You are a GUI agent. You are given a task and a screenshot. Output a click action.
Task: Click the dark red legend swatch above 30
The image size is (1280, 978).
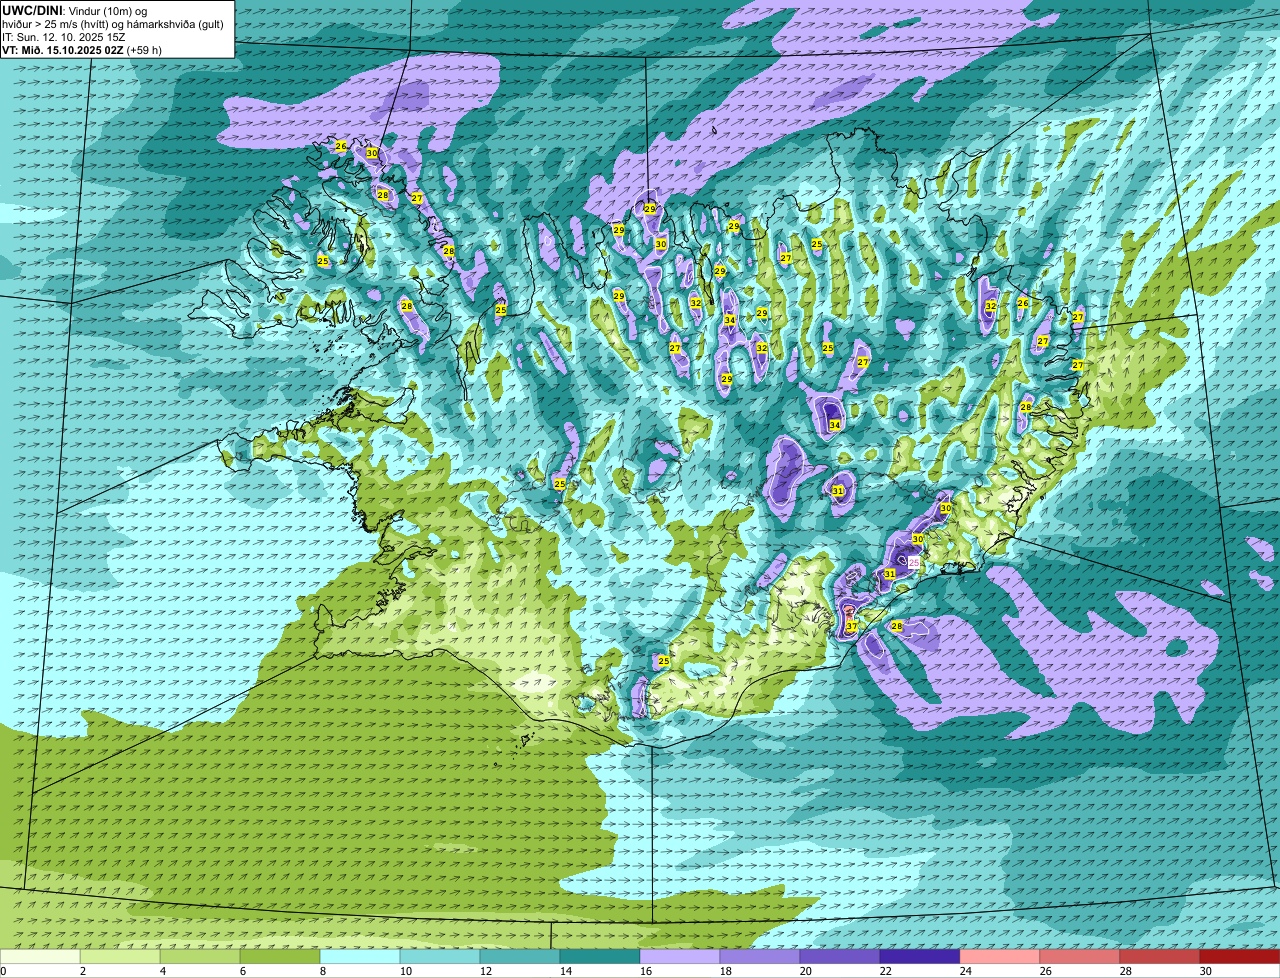pos(1240,956)
